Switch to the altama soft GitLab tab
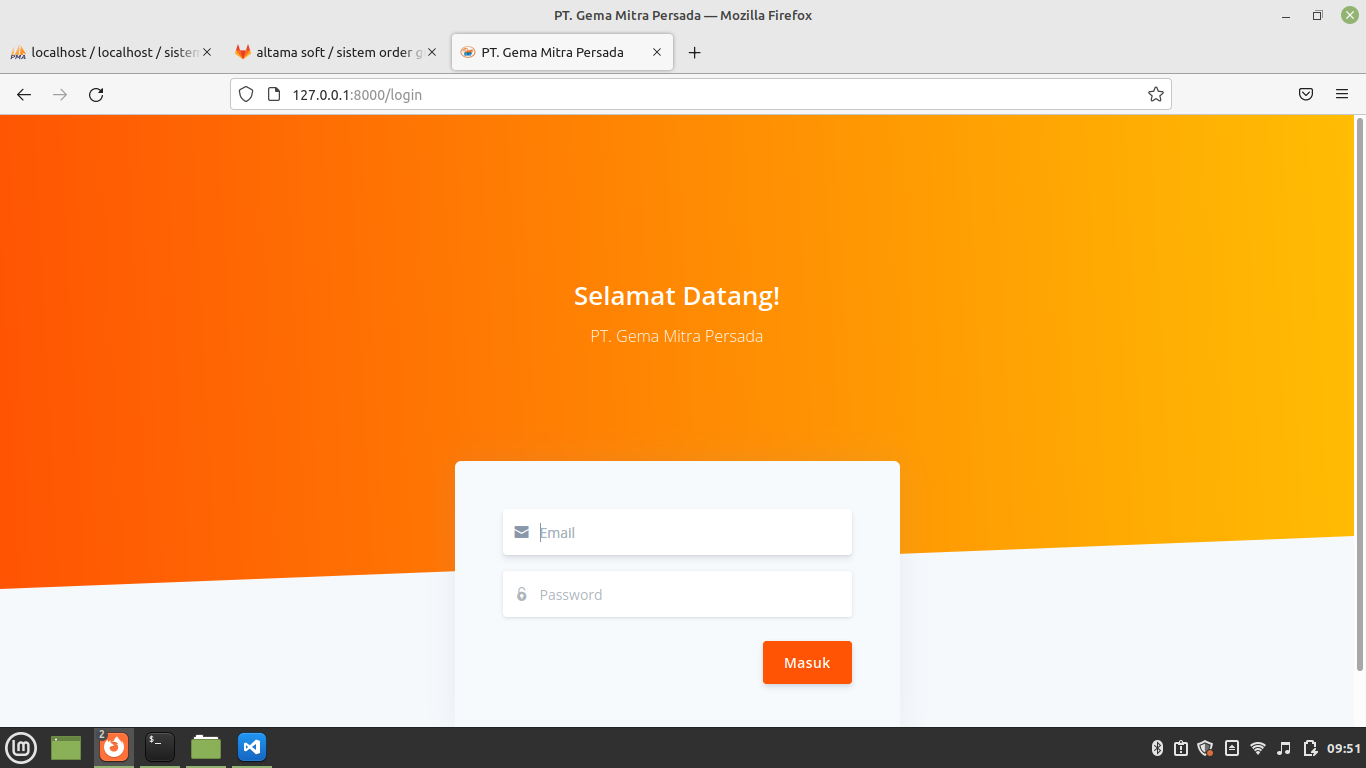 (336, 52)
